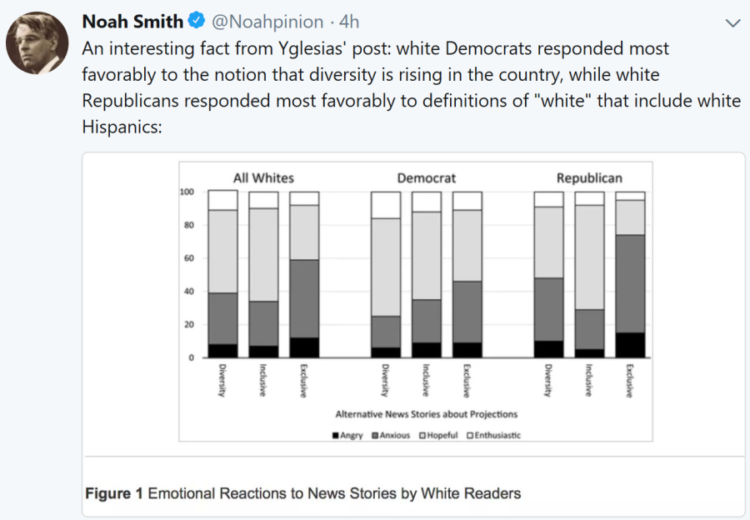Image resolution: width=750 pixels, height=520 pixels.
Task: Click the Republican chart heading
Action: 589,178
